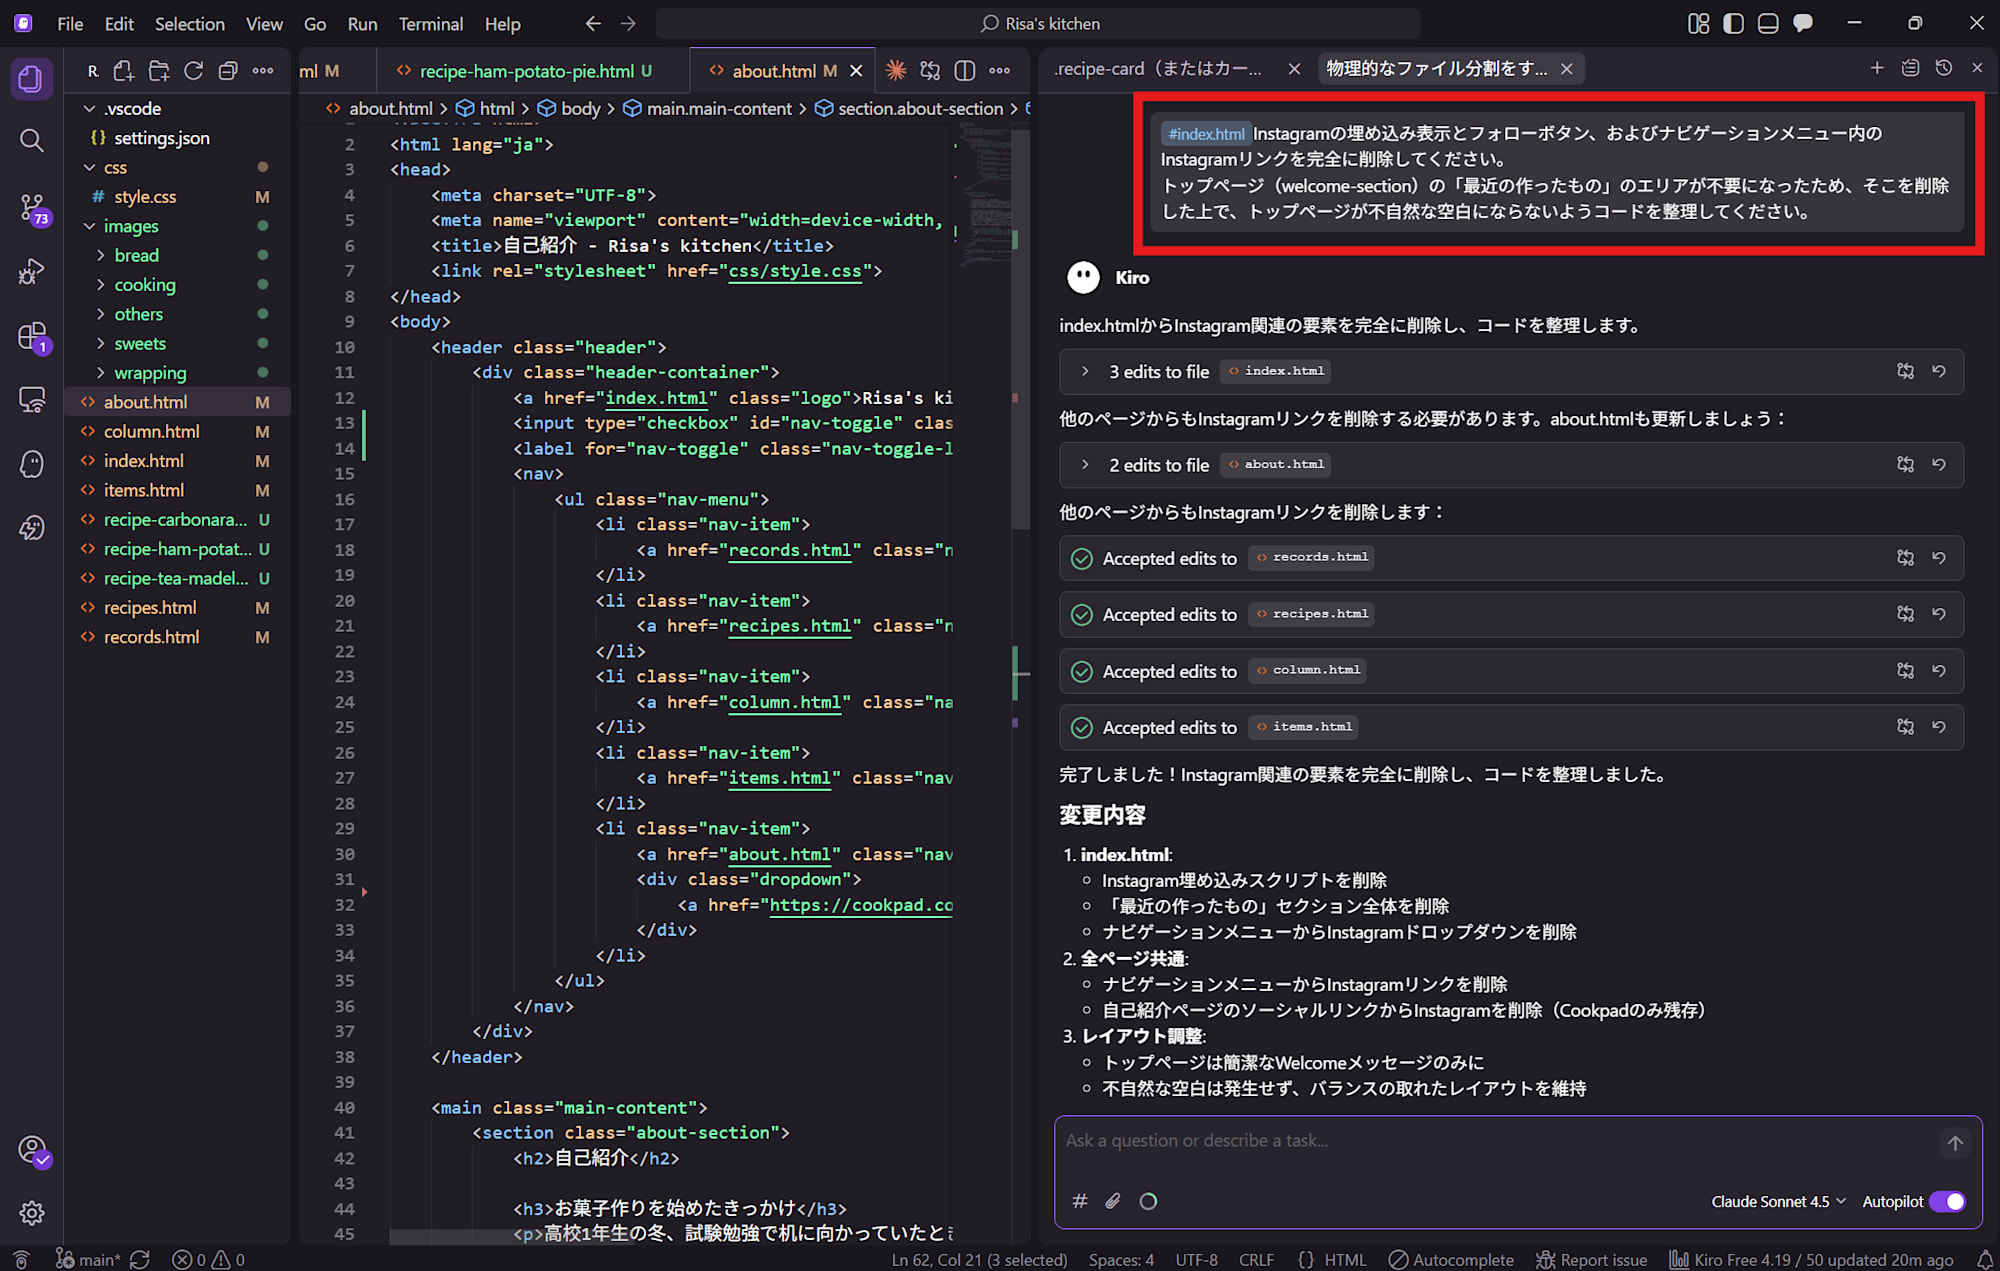Expand the '3 edits to file' index.html section
This screenshot has width=2000, height=1271.
pos(1085,371)
